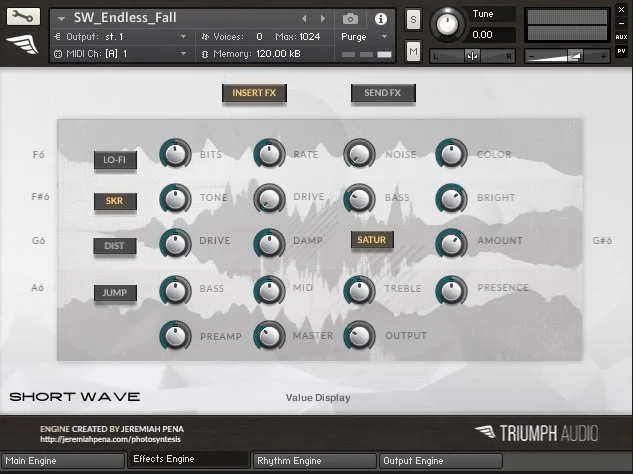Click the PREAMP knob
Image resolution: width=633 pixels, height=474 pixels.
click(175, 336)
